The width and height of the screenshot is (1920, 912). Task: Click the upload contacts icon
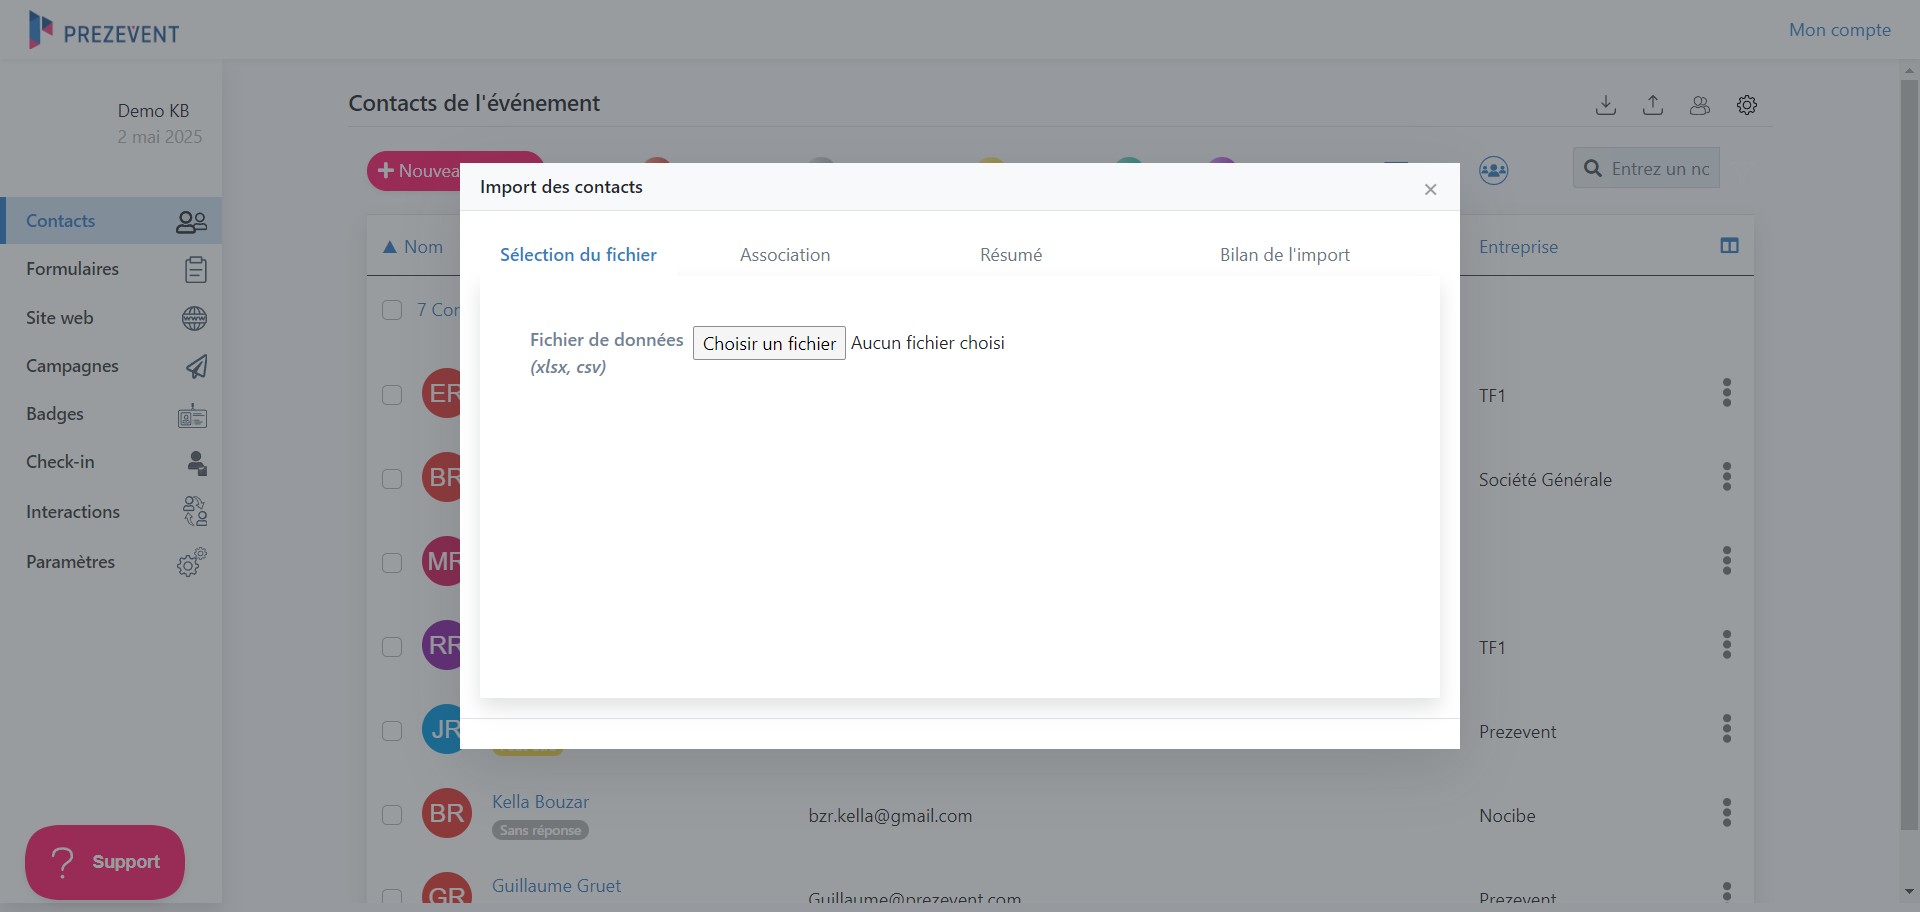[1653, 105]
